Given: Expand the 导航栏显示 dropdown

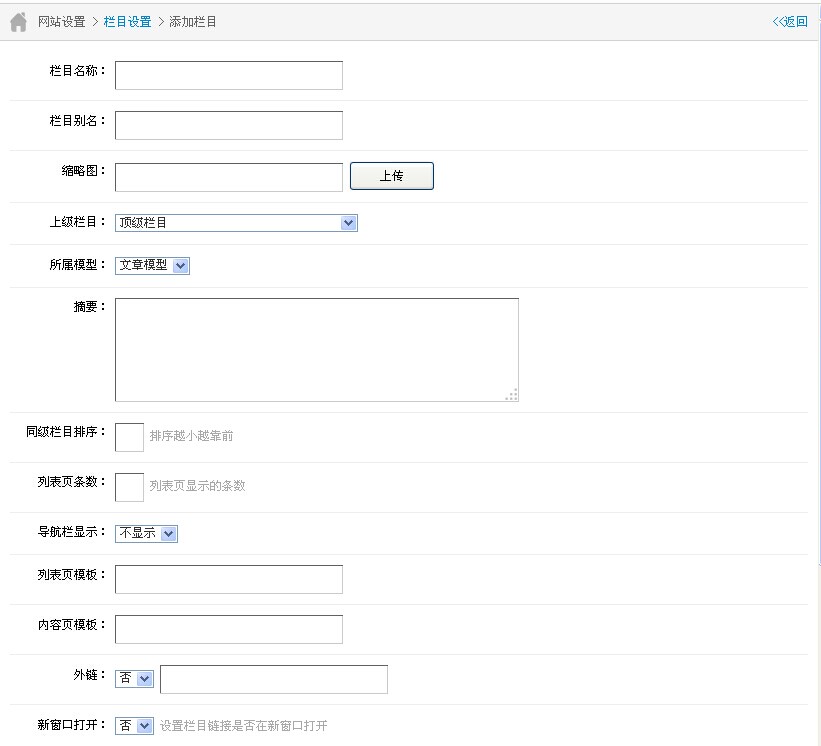Looking at the screenshot, I should click(x=147, y=533).
